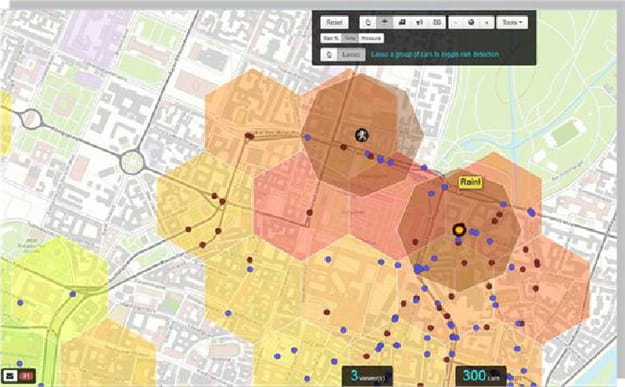This screenshot has height=387, width=625.
Task: Click the truck vehicle icon in toolbar
Action: [x=402, y=22]
